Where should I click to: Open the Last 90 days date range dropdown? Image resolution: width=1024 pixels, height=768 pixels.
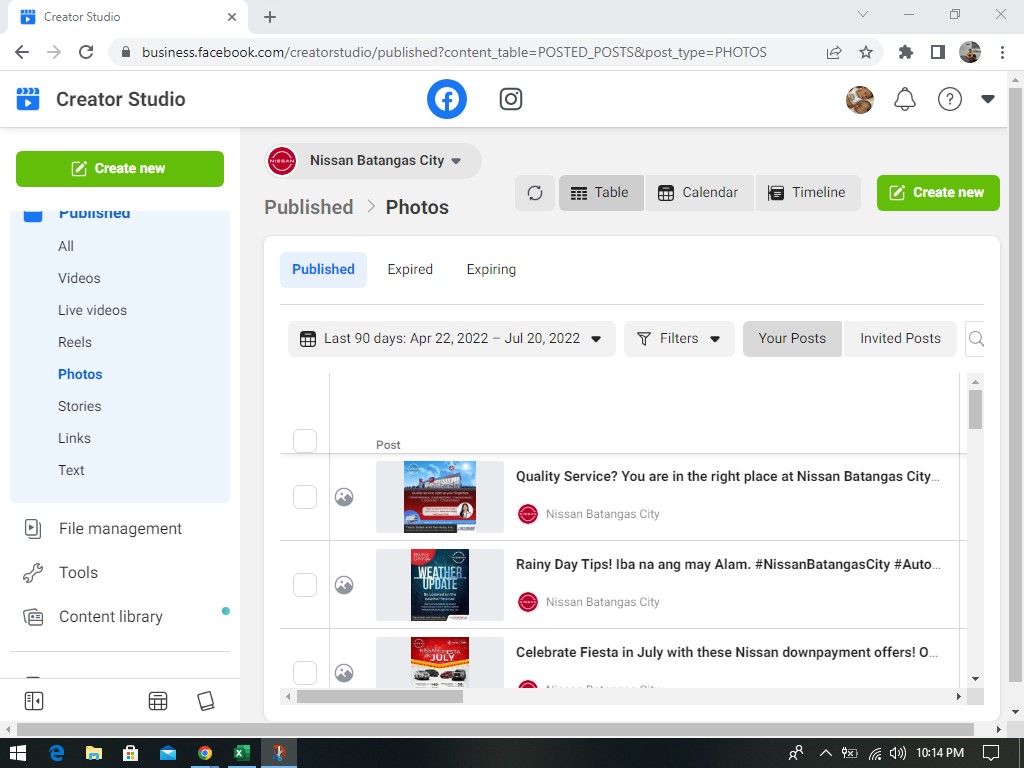451,338
